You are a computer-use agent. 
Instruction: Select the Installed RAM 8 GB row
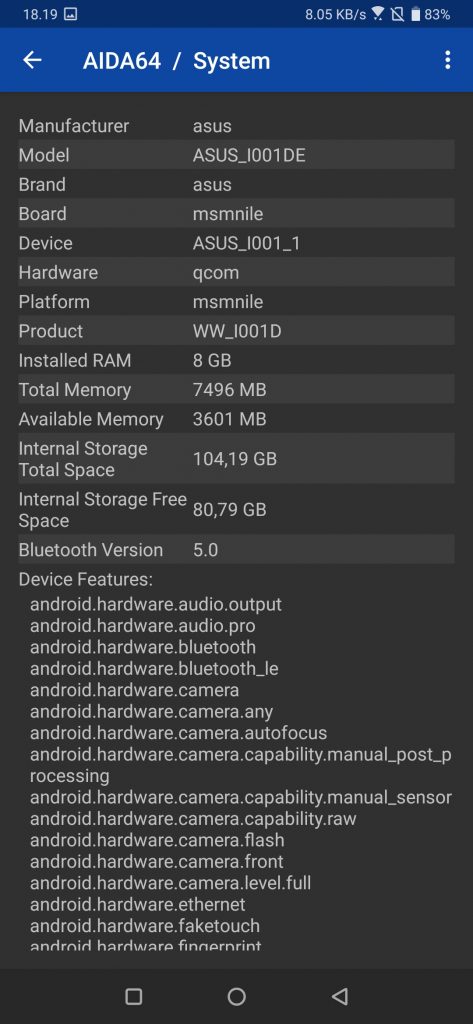236,360
